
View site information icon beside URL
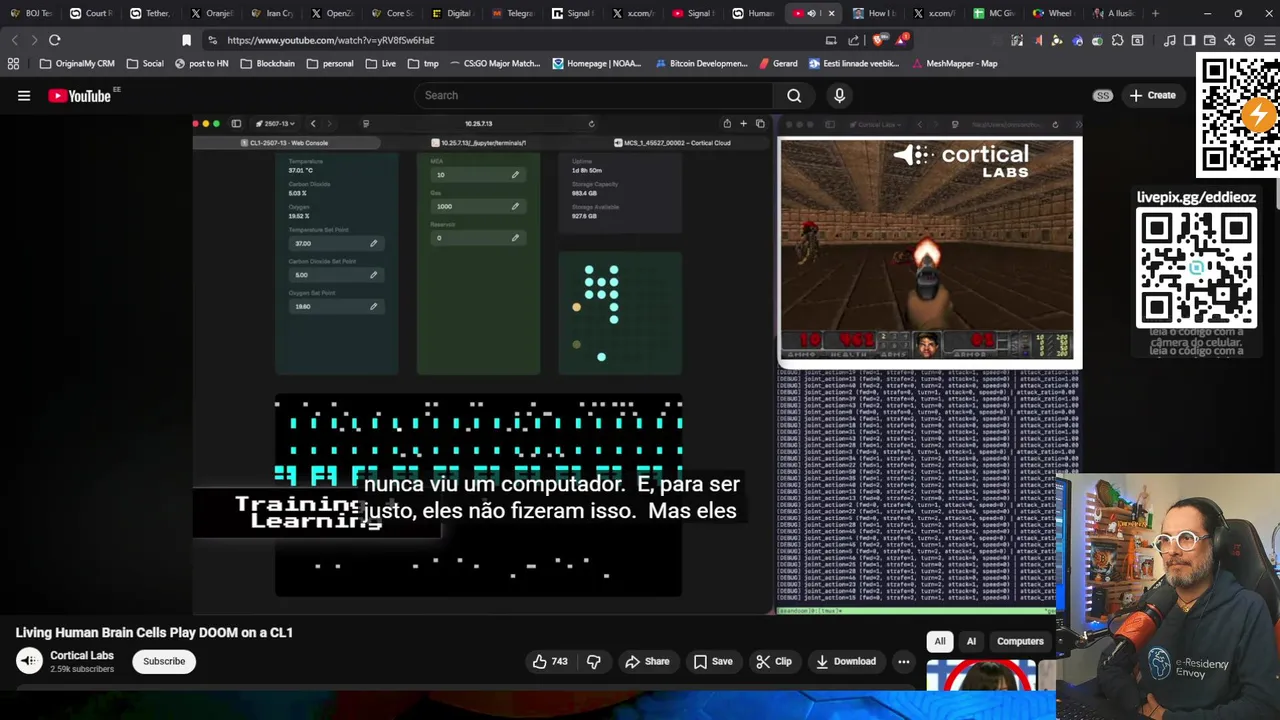click(212, 40)
